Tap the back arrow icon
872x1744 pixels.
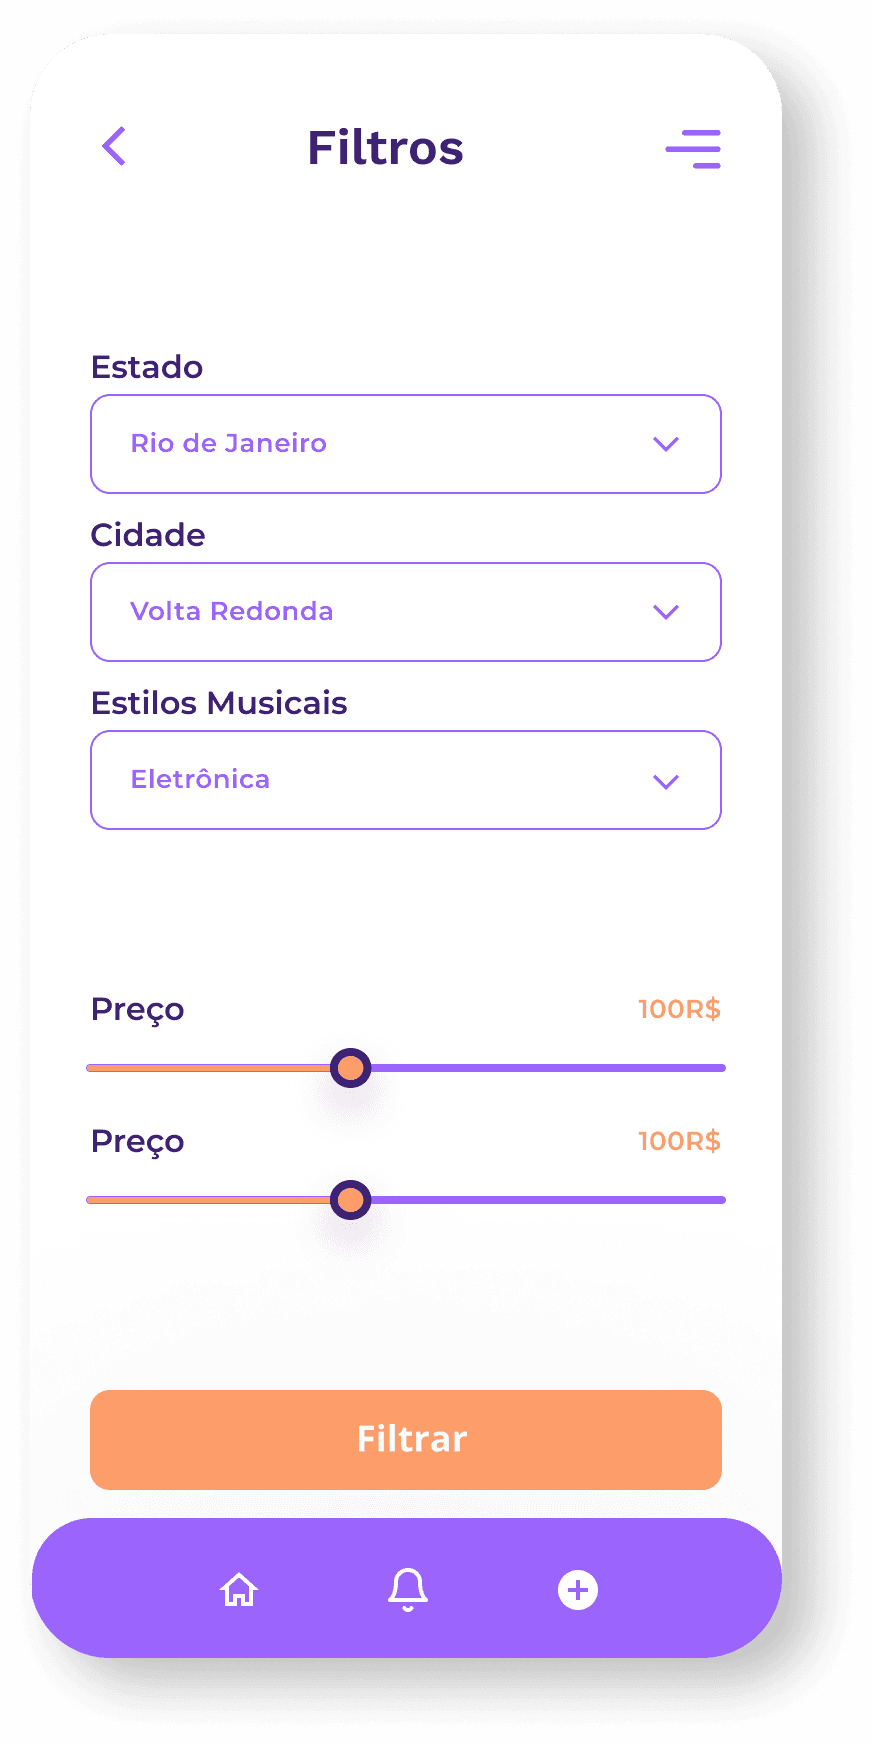click(x=114, y=146)
